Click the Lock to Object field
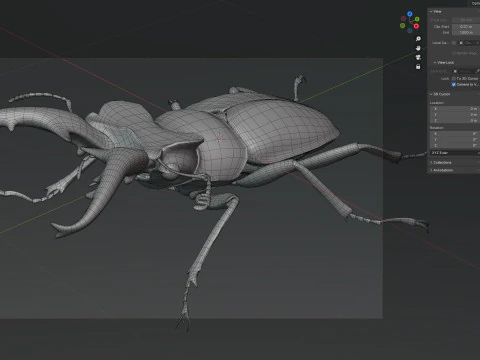This screenshot has height=360, width=480. pyautogui.click(x=466, y=71)
